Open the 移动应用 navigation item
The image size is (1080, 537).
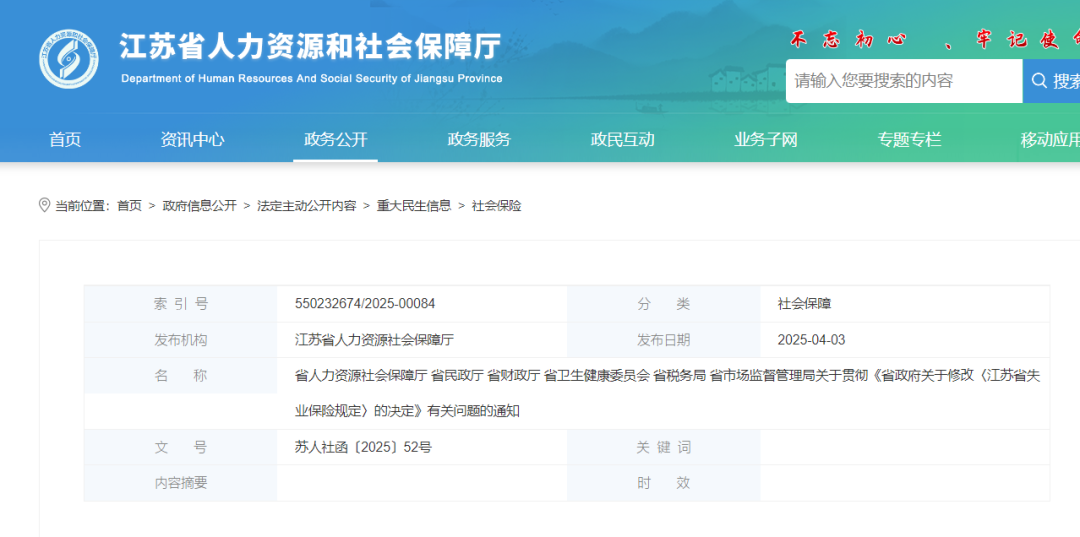(x=1050, y=140)
